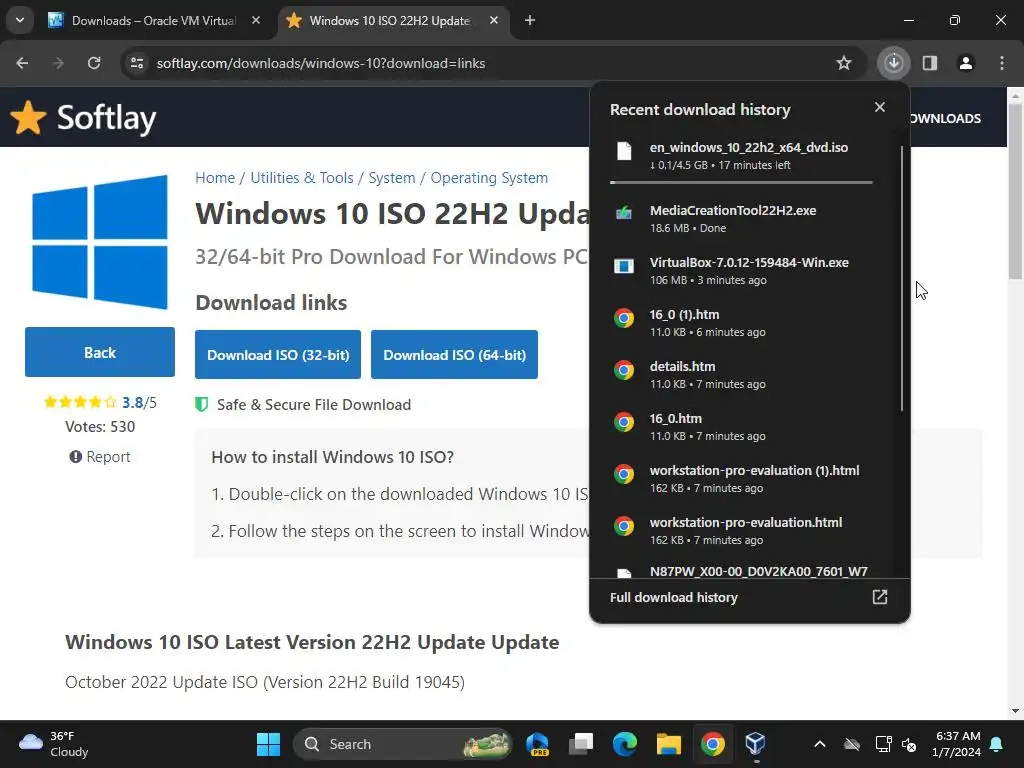This screenshot has width=1024, height=768.
Task: Click Download ISO (64-bit)
Action: tap(455, 355)
